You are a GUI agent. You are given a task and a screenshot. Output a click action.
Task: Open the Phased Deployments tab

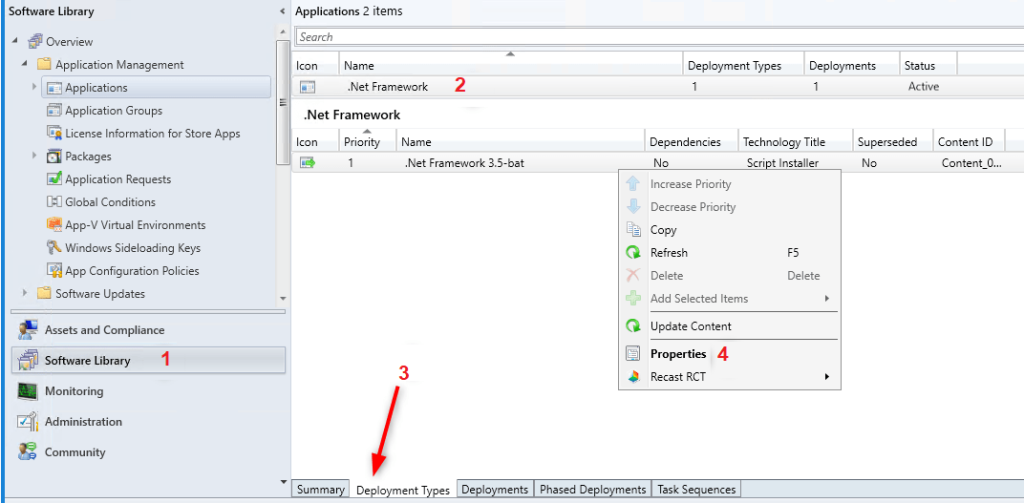pos(593,489)
